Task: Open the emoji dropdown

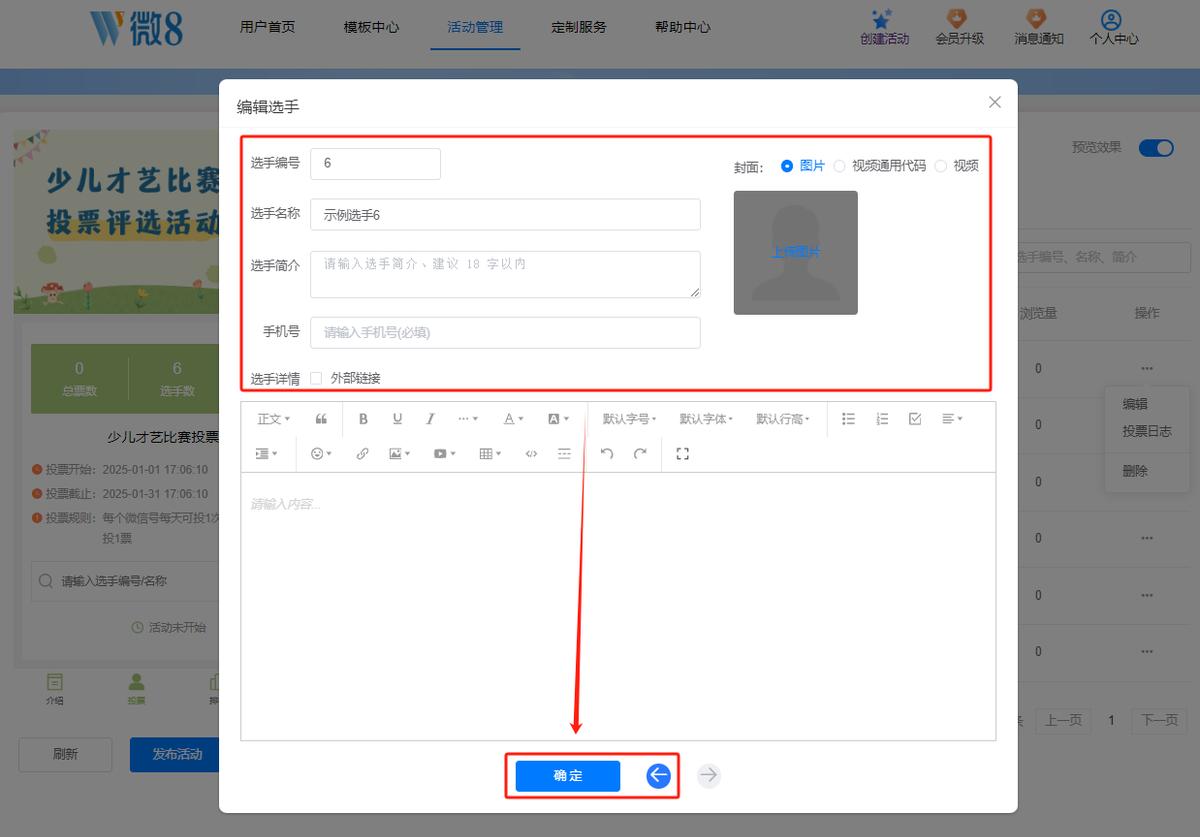Action: click(x=321, y=454)
